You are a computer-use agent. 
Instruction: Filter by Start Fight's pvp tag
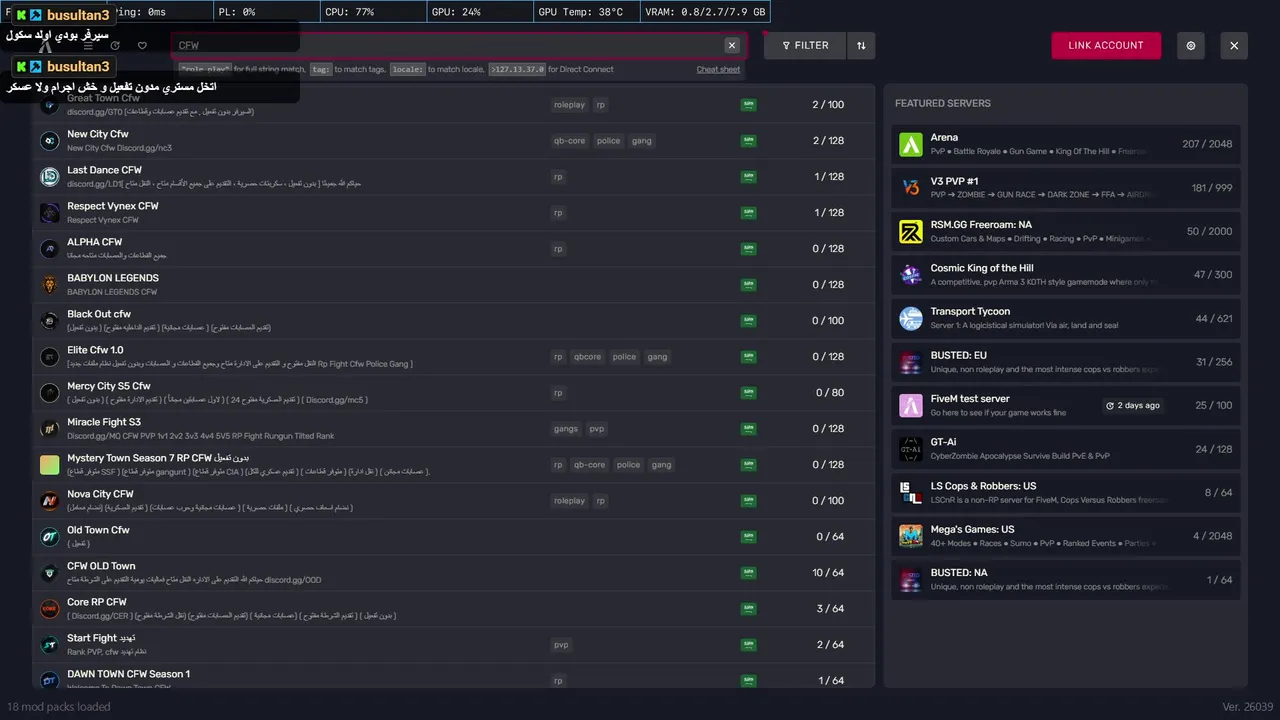point(561,645)
